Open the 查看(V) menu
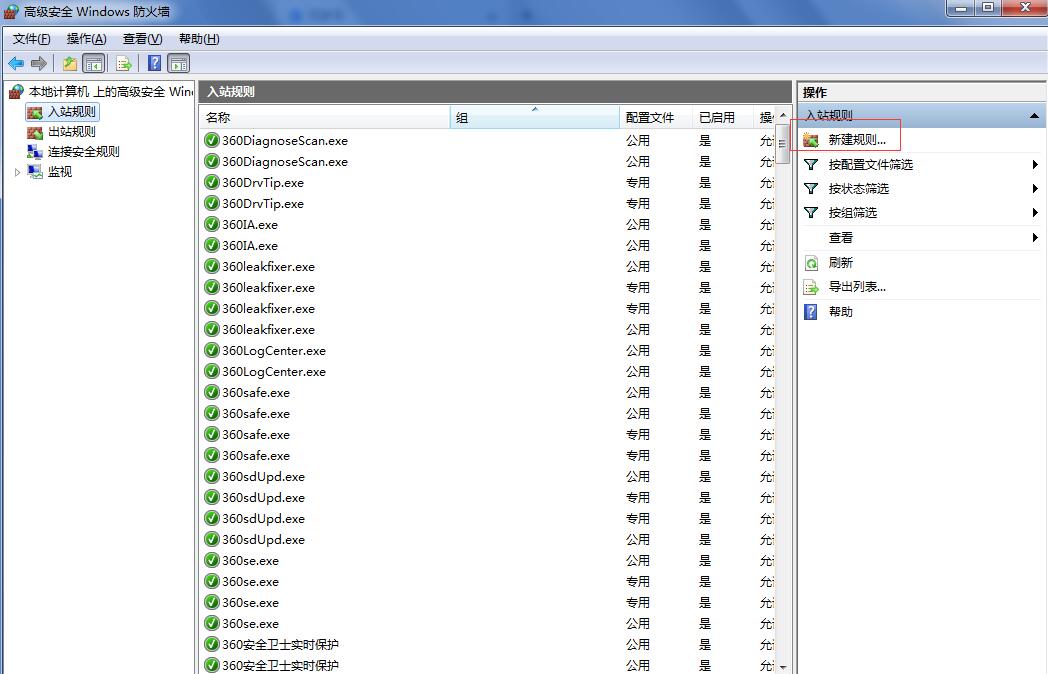Screen dimensions: 1048x674 click(142, 39)
